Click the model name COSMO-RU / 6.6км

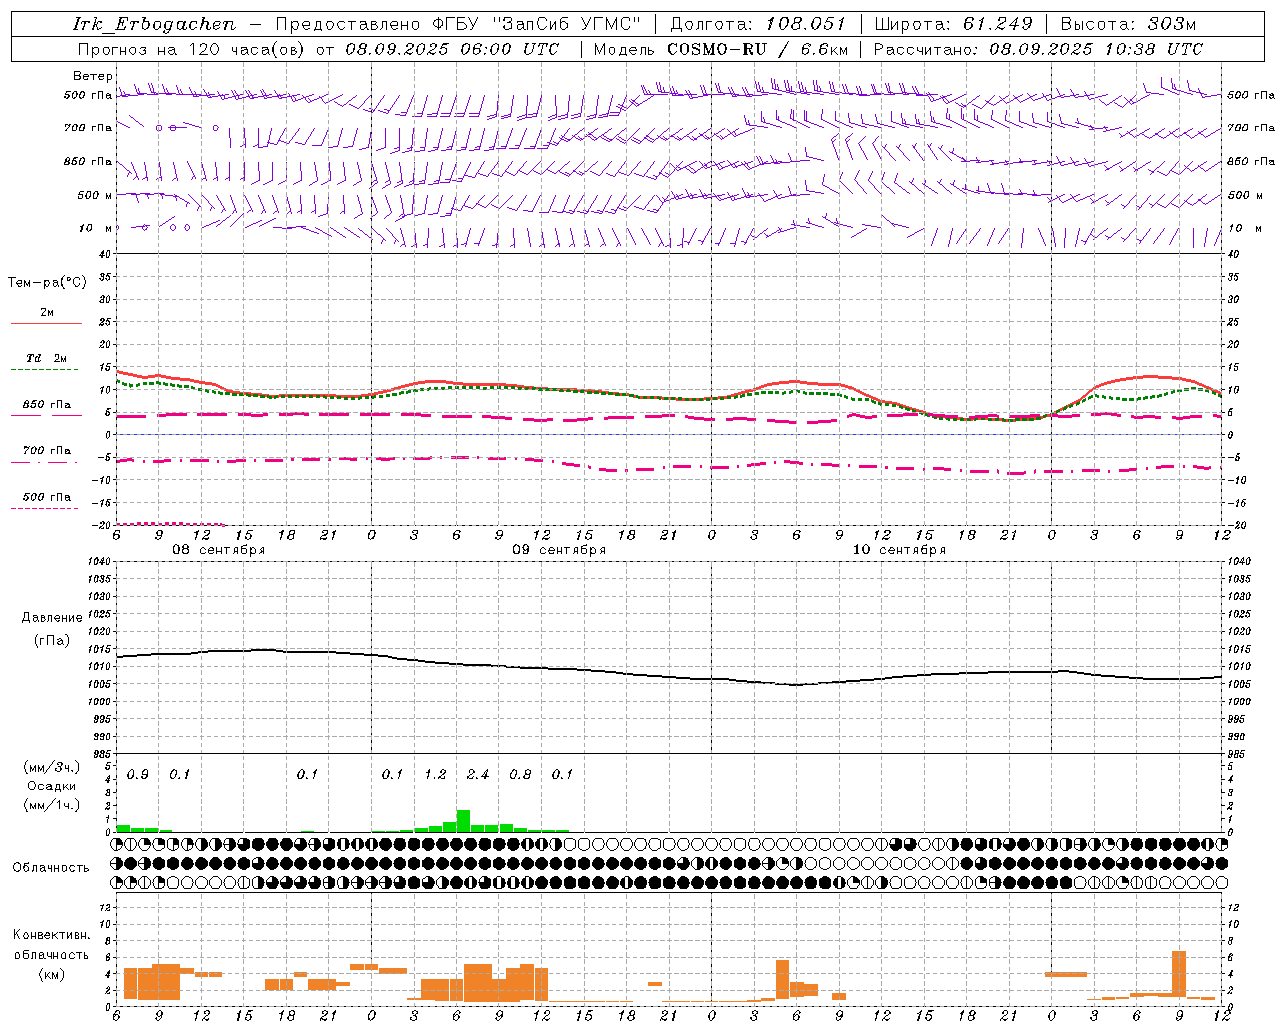[758, 49]
